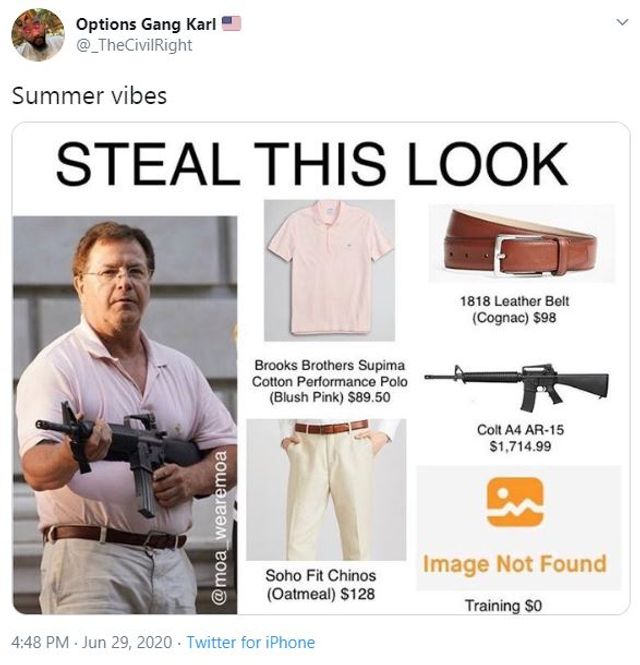Click the photo of man in pink polo
This screenshot has width=640, height=665.
tap(125, 415)
